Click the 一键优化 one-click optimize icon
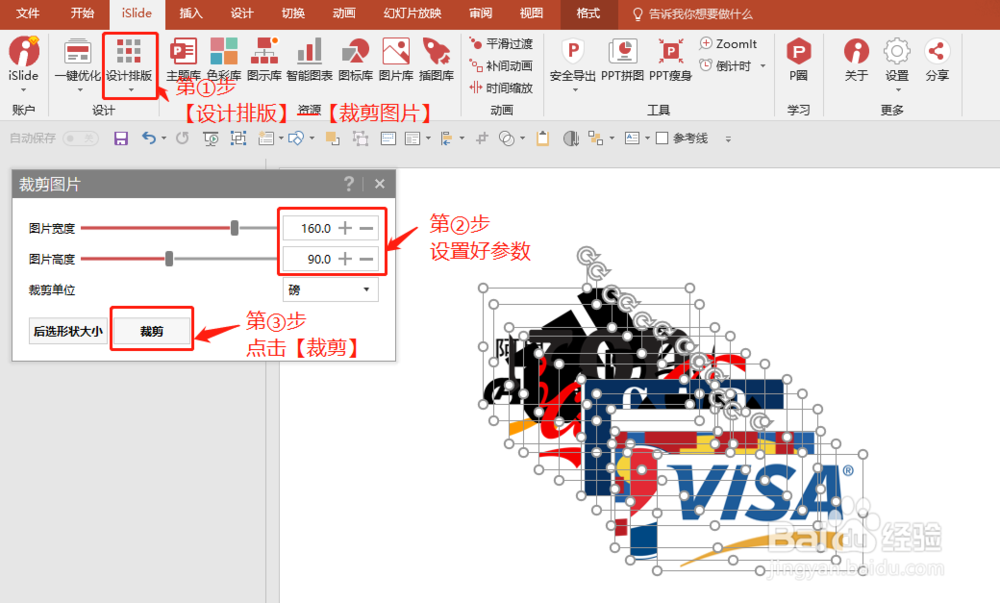This screenshot has height=603, width=1000. pyautogui.click(x=78, y=52)
